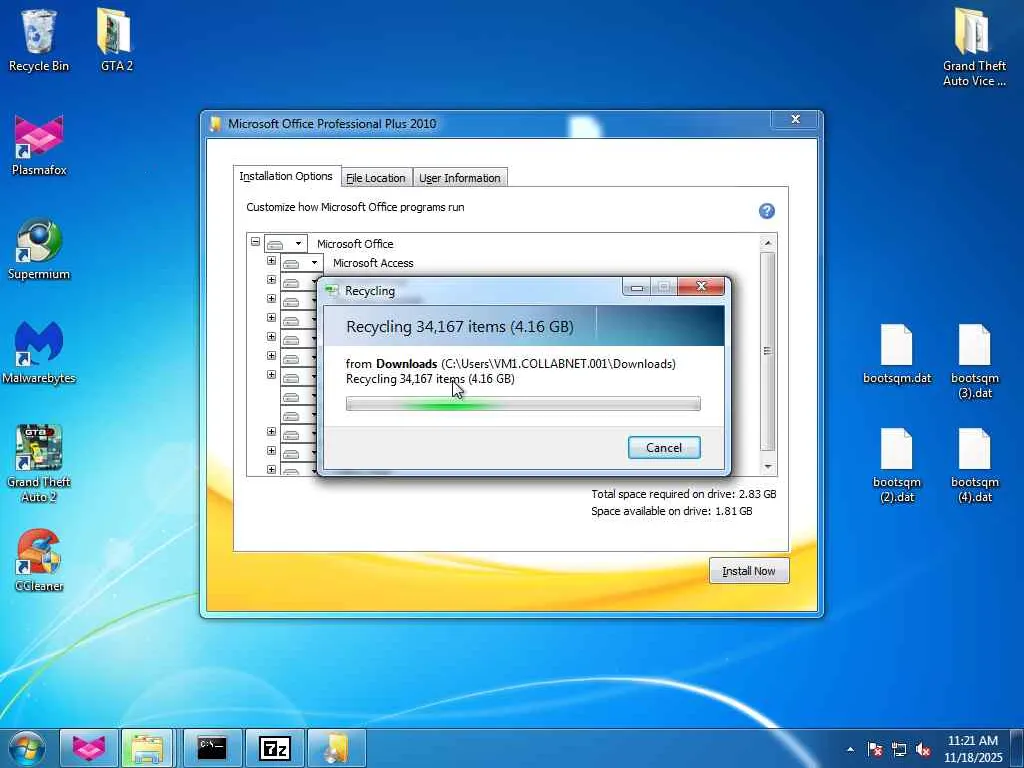Switch to User Information tab
Image resolution: width=1024 pixels, height=768 pixels.
[460, 178]
